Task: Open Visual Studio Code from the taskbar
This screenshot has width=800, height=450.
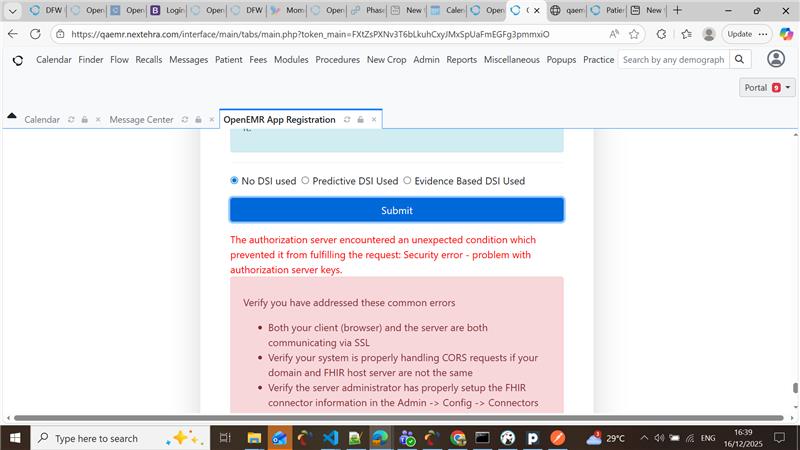Action: (x=330, y=438)
